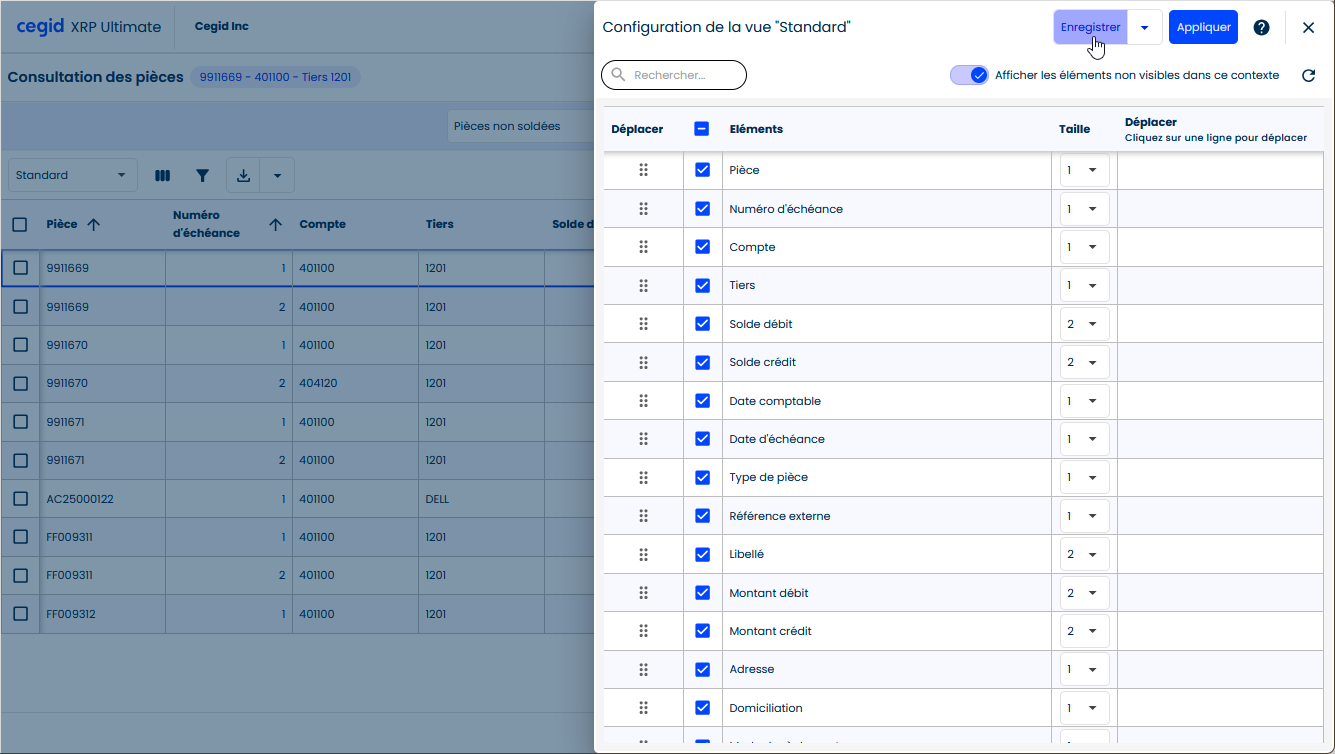
Task: Click the Appliquer button
Action: [1203, 28]
